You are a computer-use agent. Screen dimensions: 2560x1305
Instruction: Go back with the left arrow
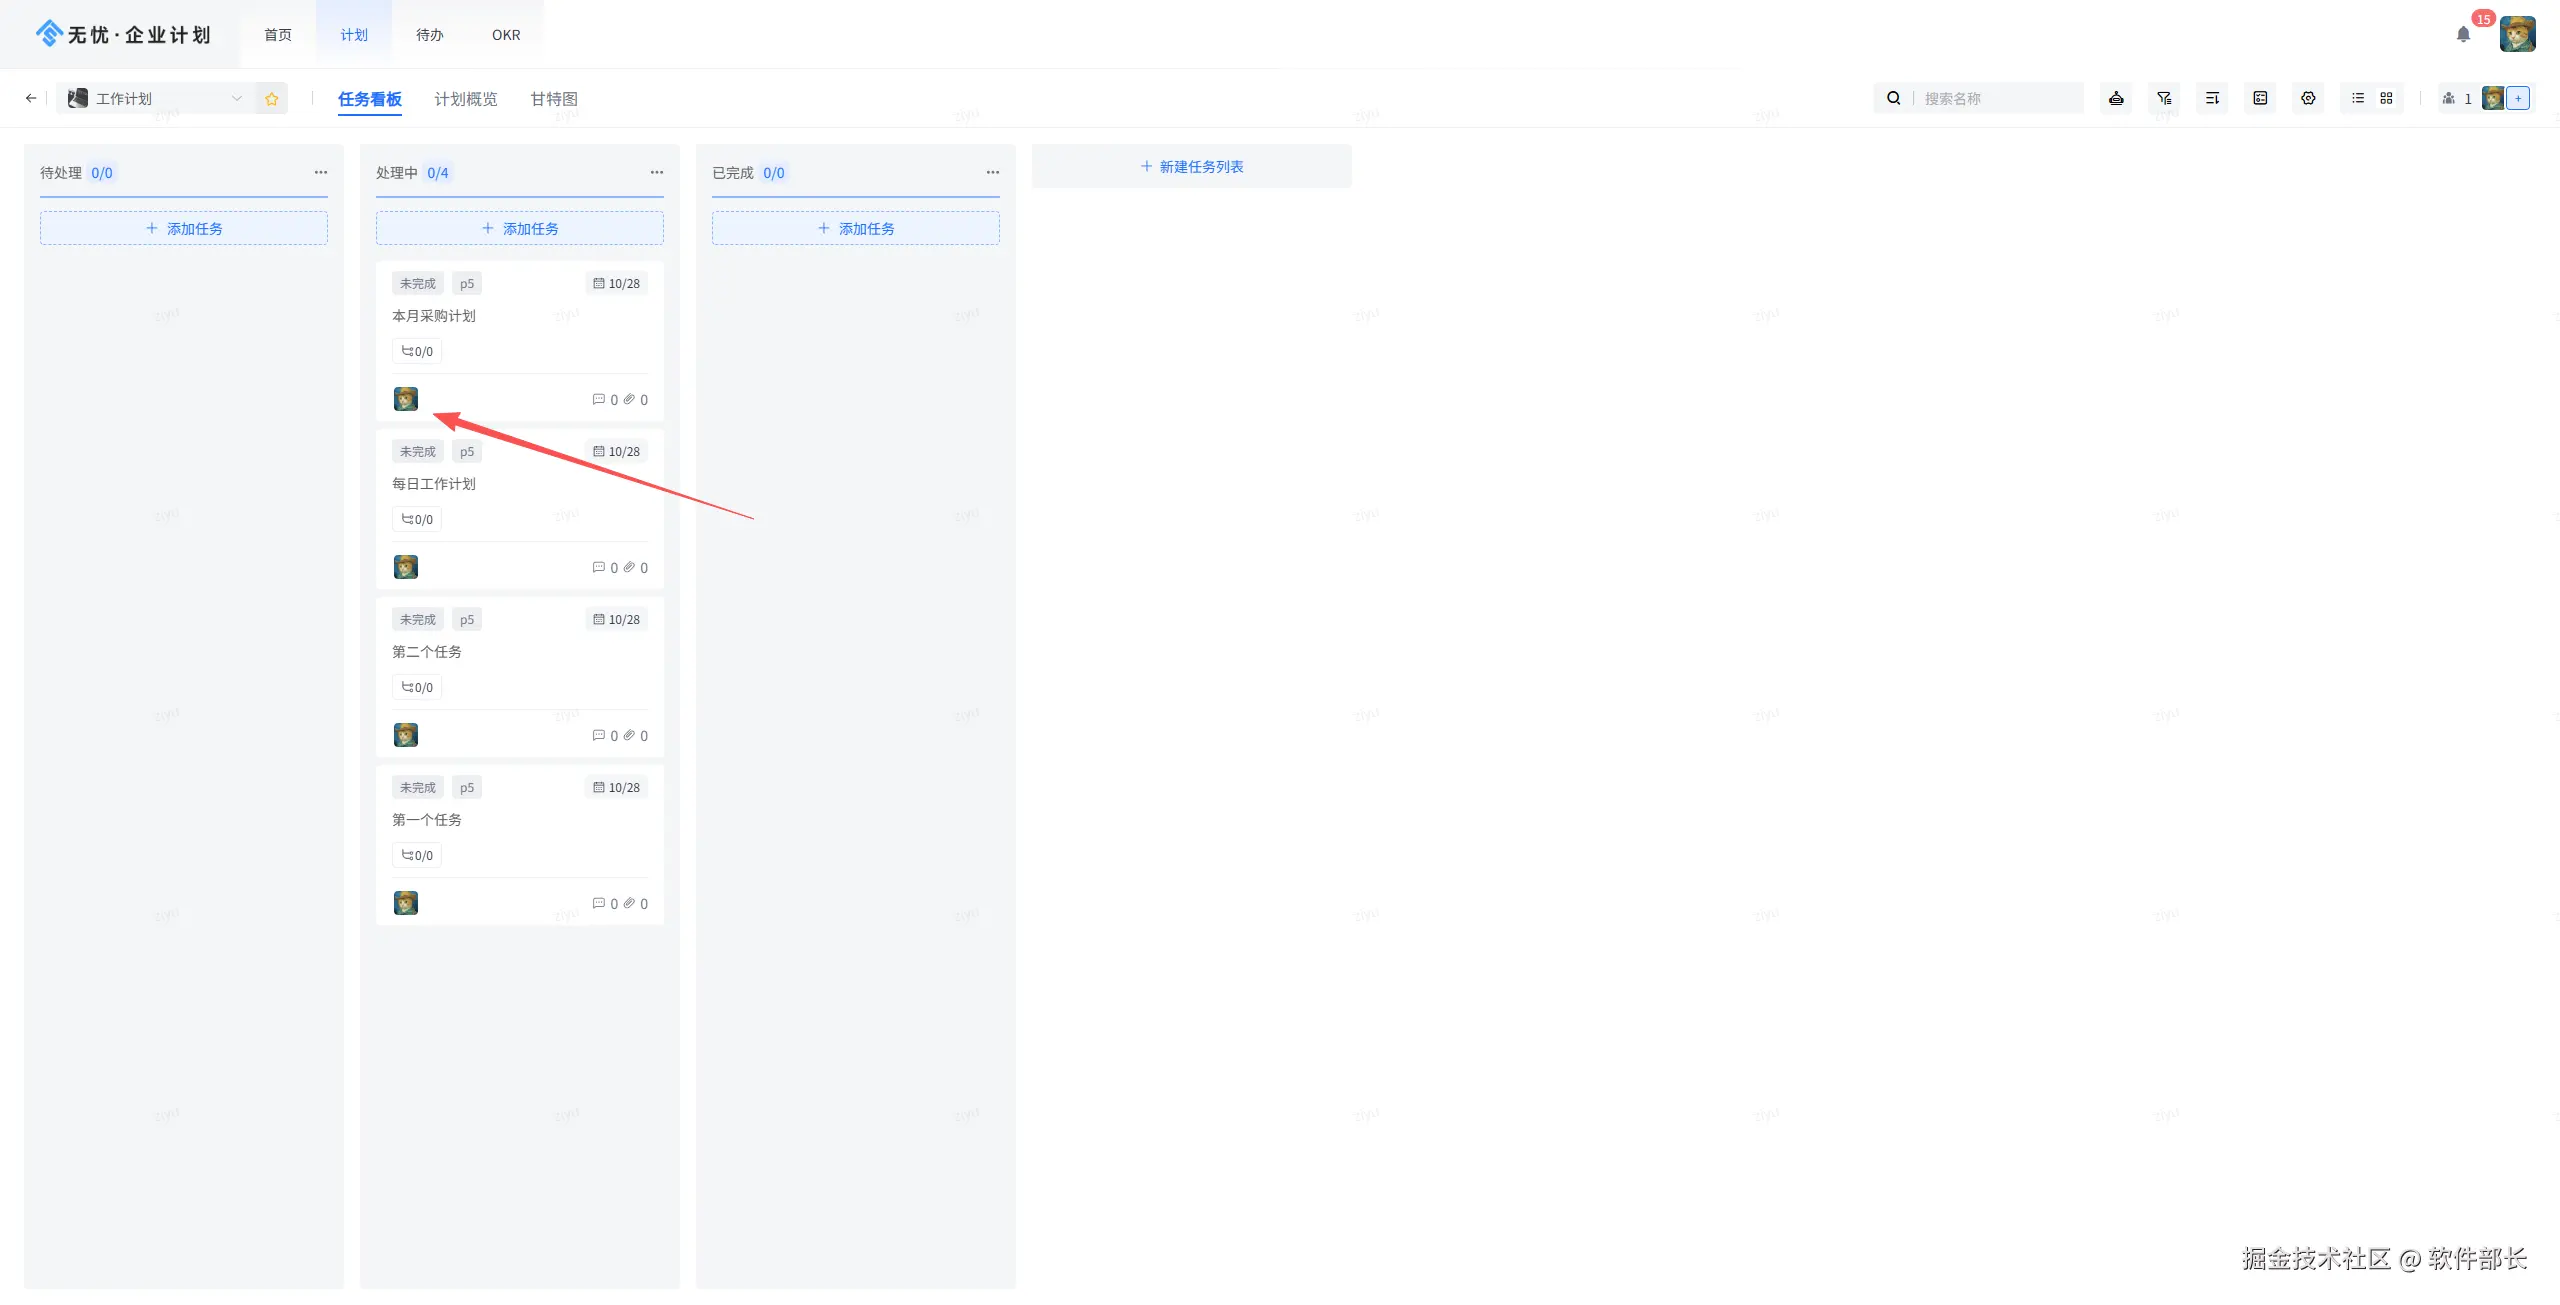tap(31, 98)
